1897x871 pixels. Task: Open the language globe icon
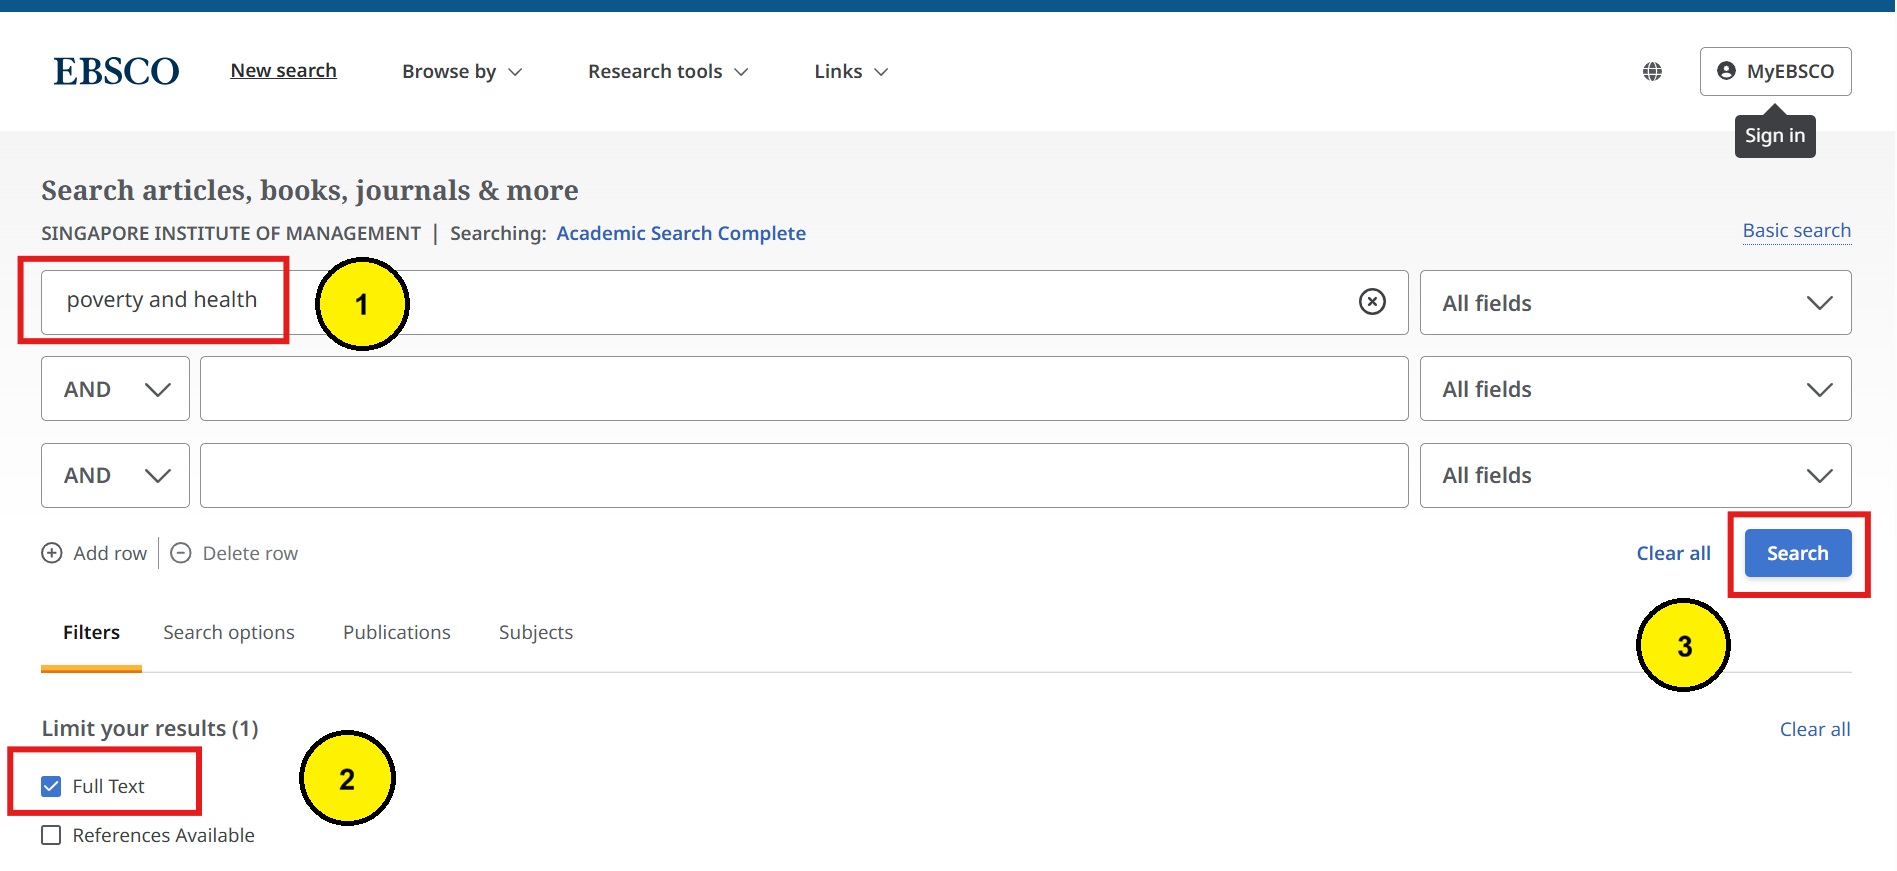click(1652, 71)
